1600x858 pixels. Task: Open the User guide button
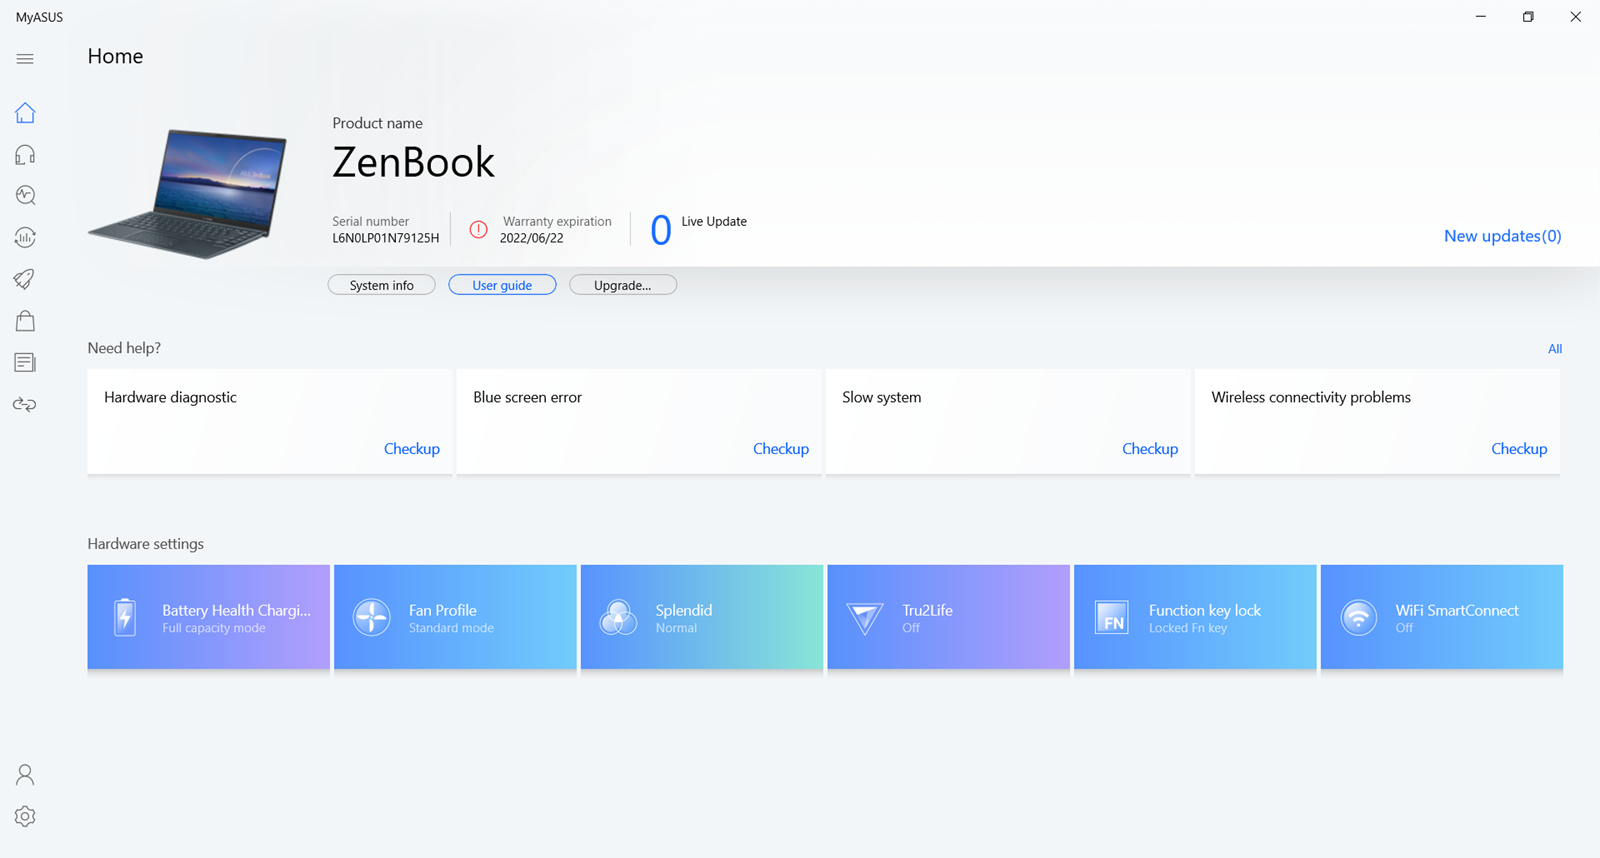coord(502,285)
